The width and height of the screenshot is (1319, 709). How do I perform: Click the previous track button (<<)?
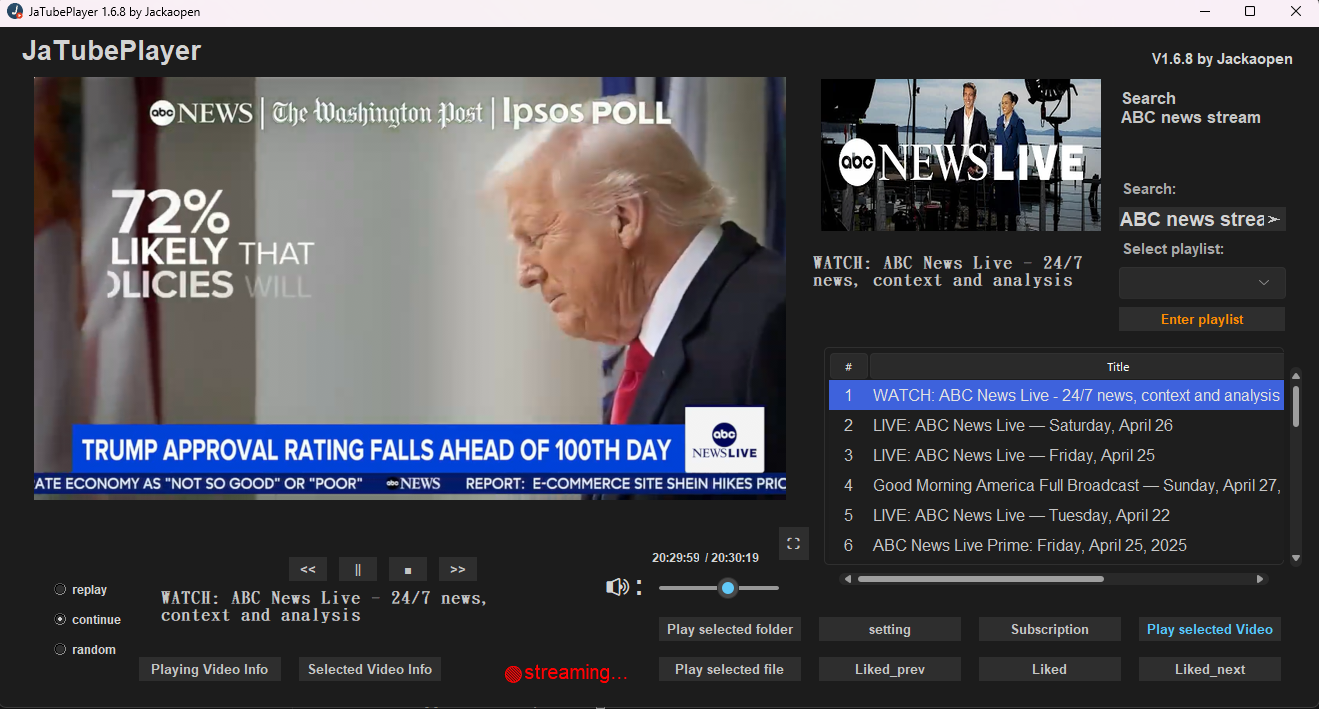pyautogui.click(x=308, y=569)
